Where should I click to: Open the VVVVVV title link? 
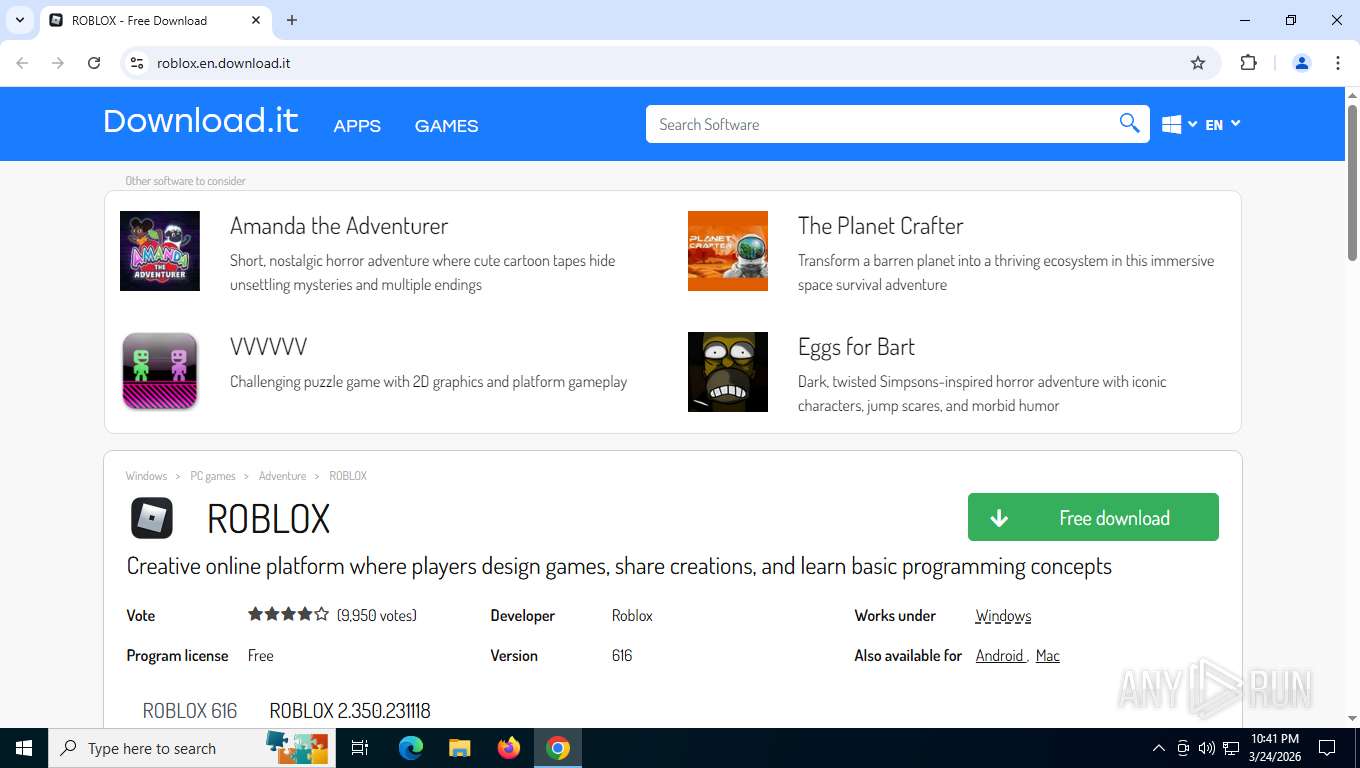tap(268, 347)
